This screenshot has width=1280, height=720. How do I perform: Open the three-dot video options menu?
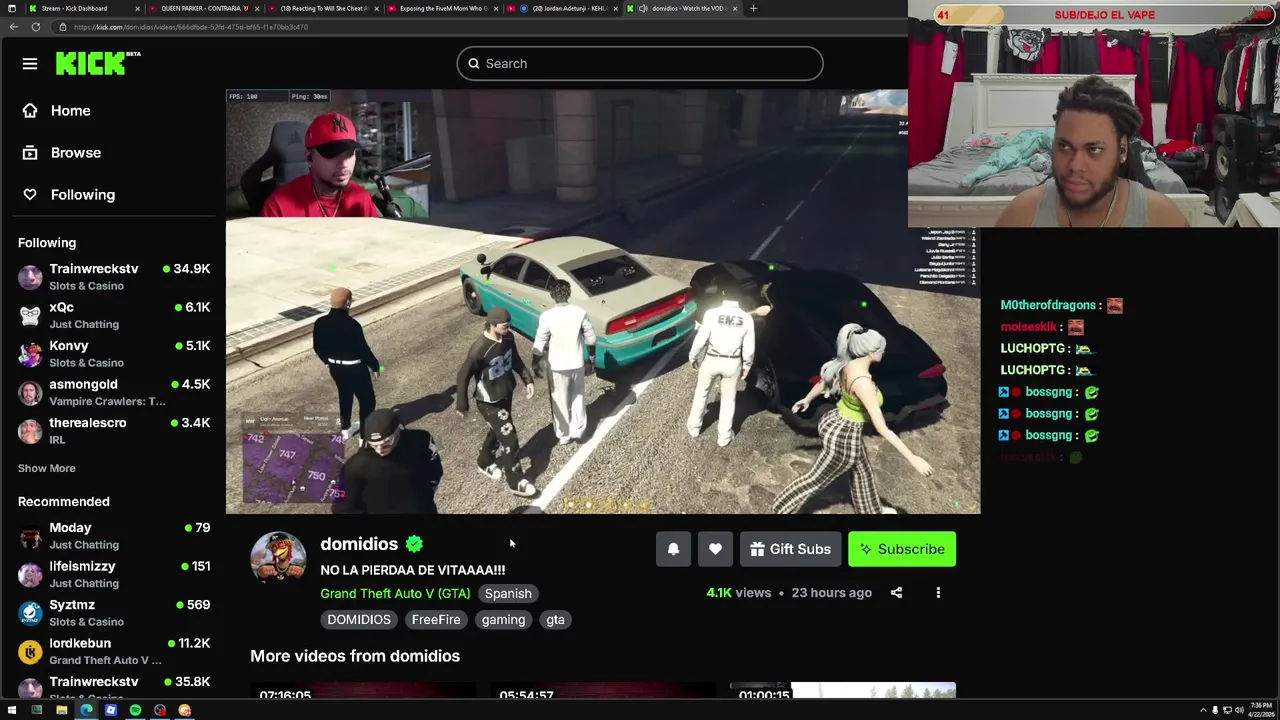click(x=938, y=593)
